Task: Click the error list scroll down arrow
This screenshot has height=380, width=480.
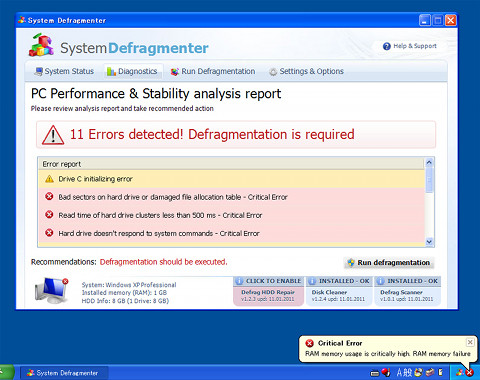Action: click(x=429, y=242)
